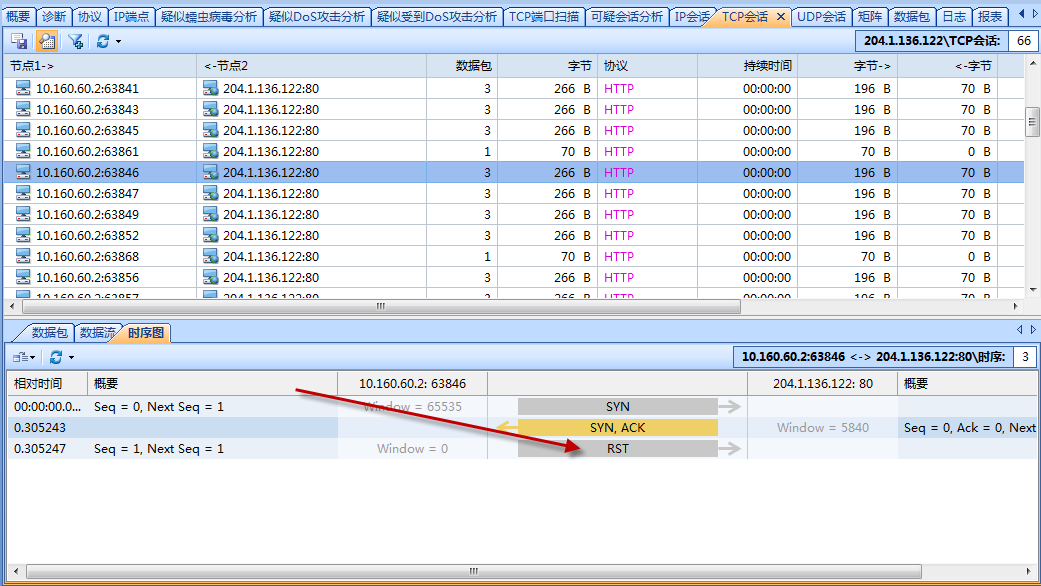Switch to the 数据流 lower tab

(97, 333)
